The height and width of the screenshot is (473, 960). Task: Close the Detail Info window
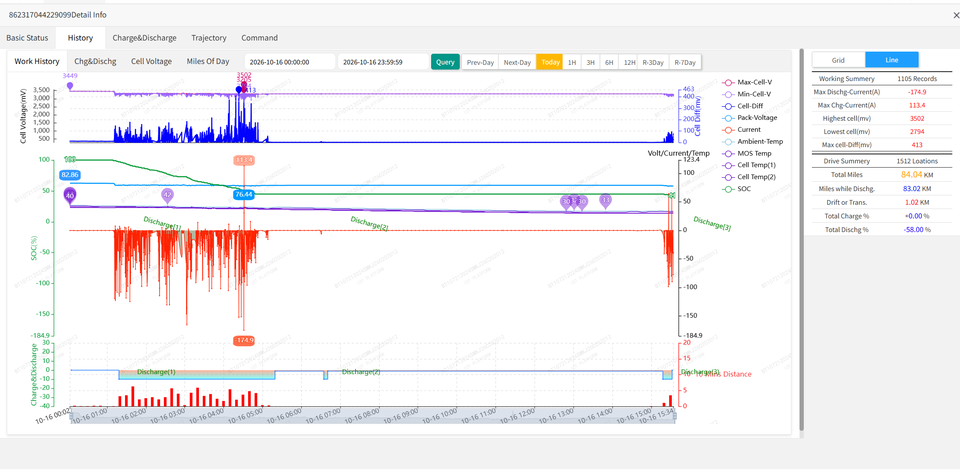[x=956, y=15]
